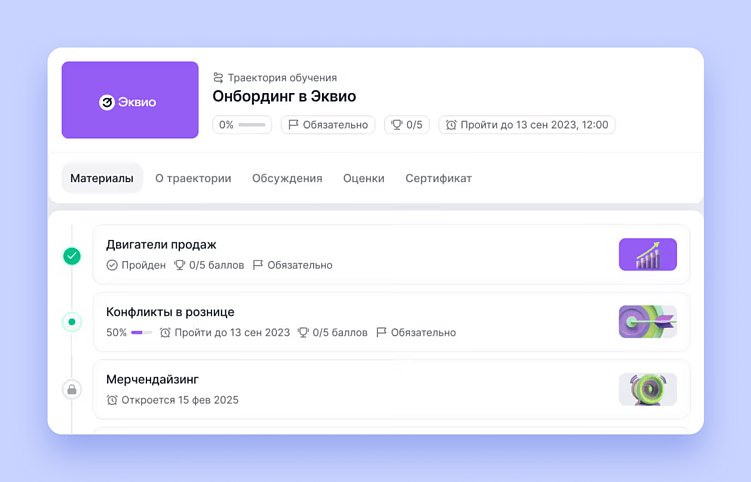751x482 pixels.
Task: Click the Пройден check circle icon
Action: pyautogui.click(x=112, y=265)
